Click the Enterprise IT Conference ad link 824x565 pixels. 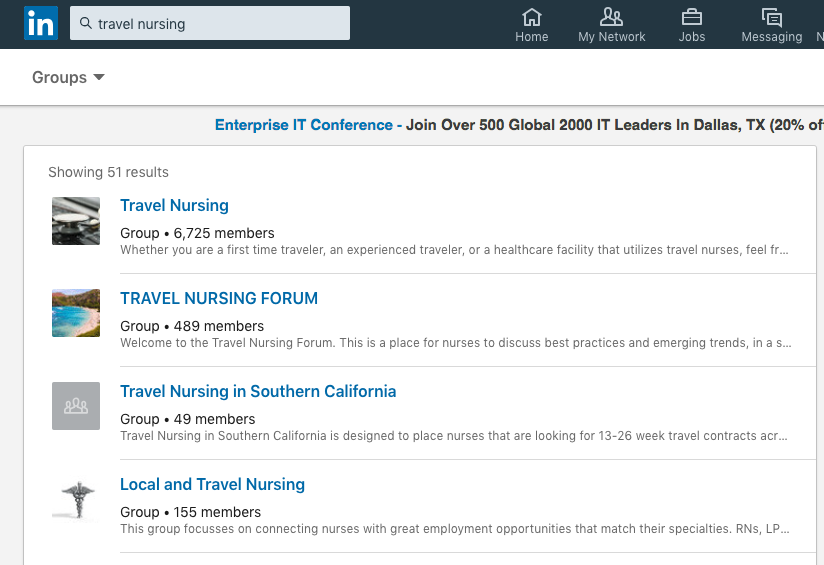pyautogui.click(x=303, y=125)
